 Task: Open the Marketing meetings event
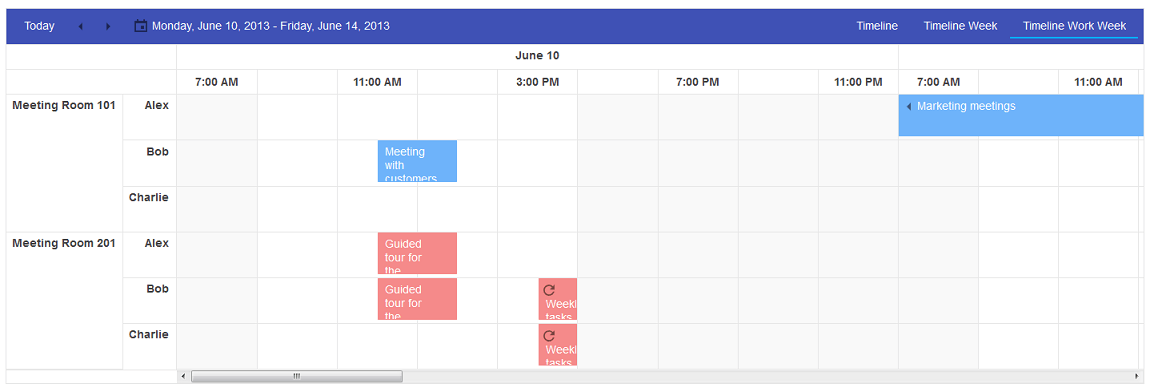pos(1021,115)
